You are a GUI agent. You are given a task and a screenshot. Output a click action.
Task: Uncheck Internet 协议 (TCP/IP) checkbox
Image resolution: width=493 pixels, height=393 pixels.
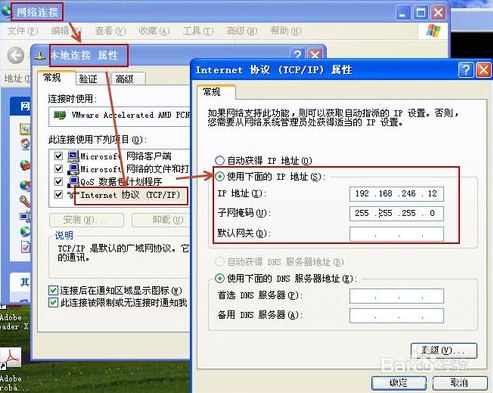pos(59,194)
